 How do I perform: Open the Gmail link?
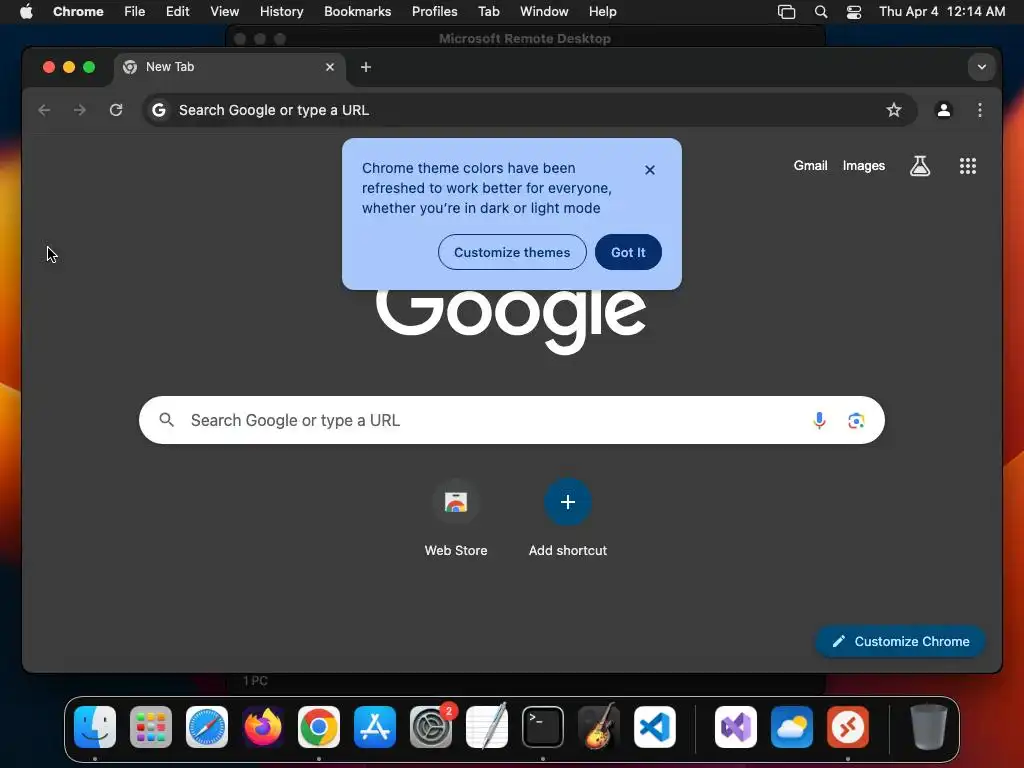810,166
